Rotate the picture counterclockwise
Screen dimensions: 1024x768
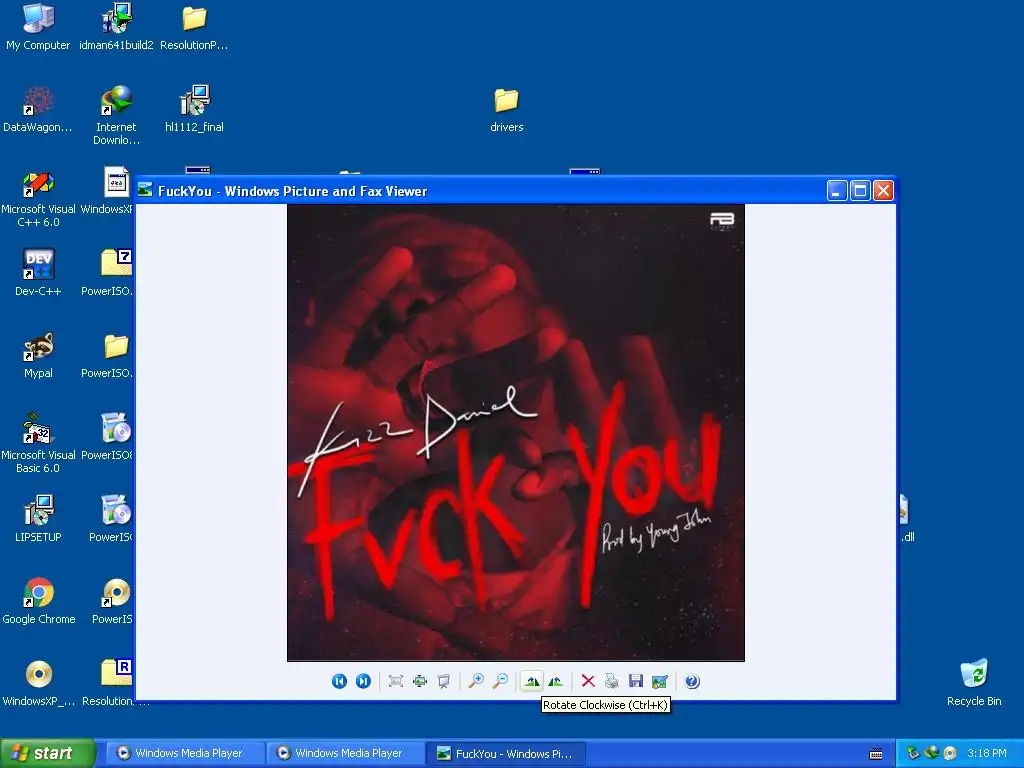(x=556, y=681)
